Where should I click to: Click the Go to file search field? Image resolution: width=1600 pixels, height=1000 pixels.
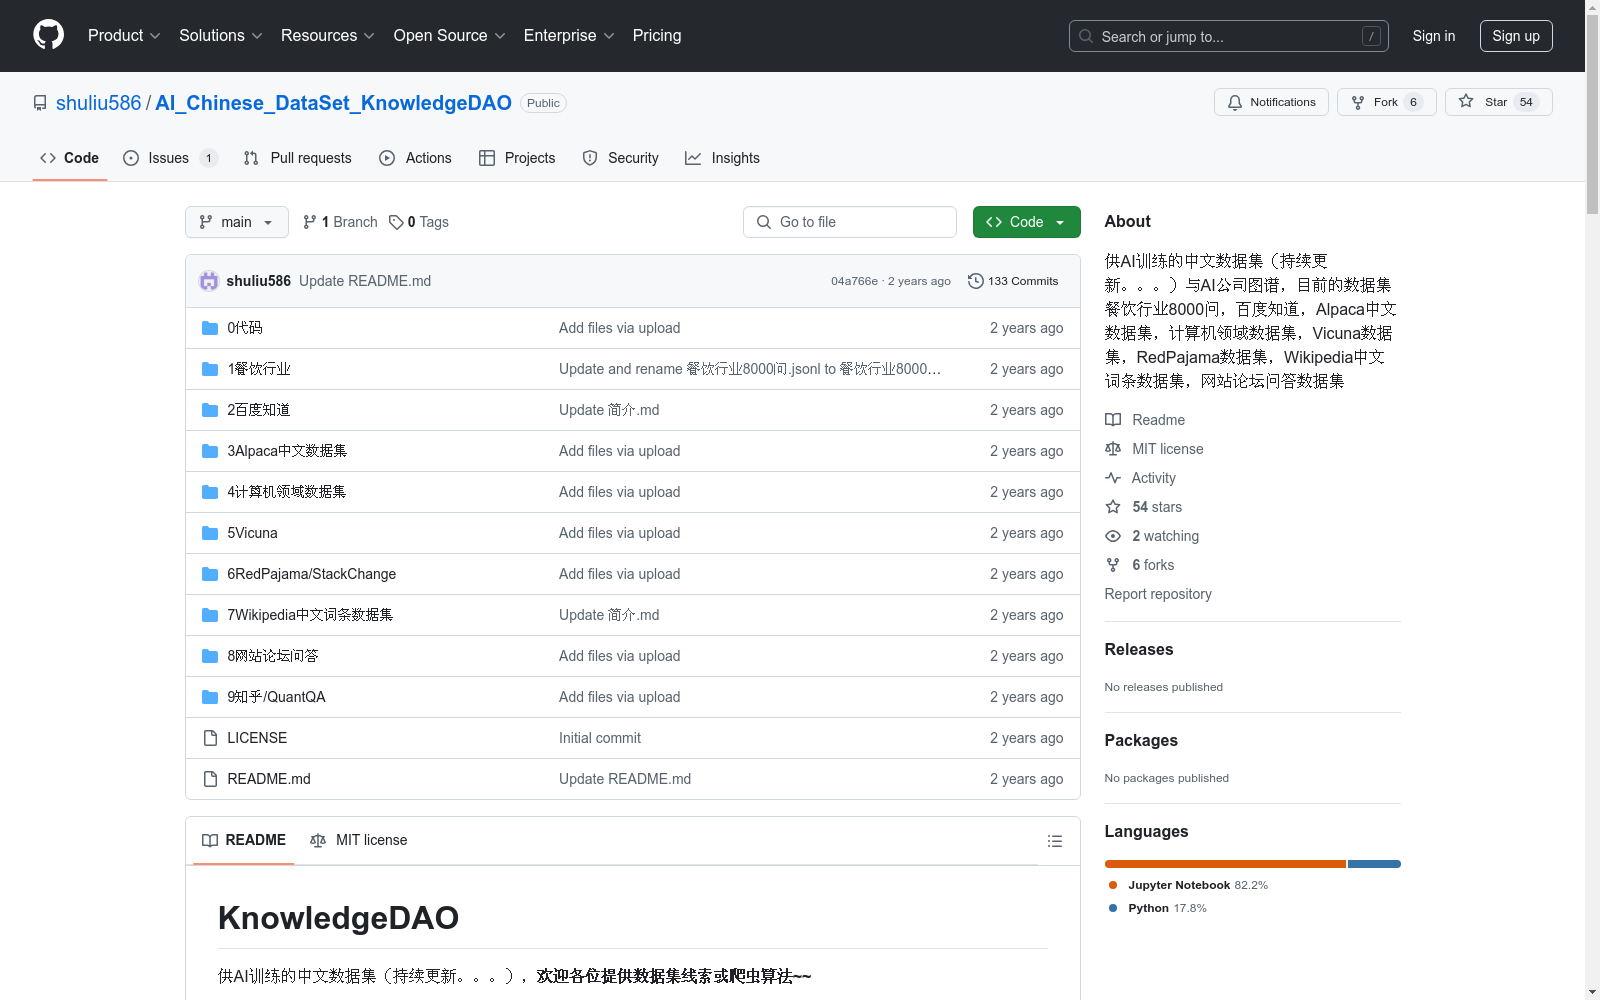(850, 222)
